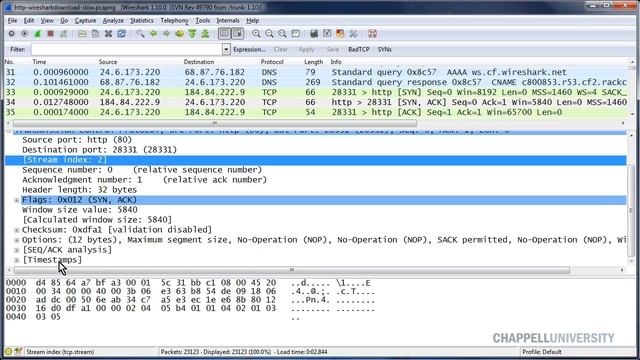Expand the [Timestamps] node
This screenshot has height=360, width=640.
click(x=17, y=260)
